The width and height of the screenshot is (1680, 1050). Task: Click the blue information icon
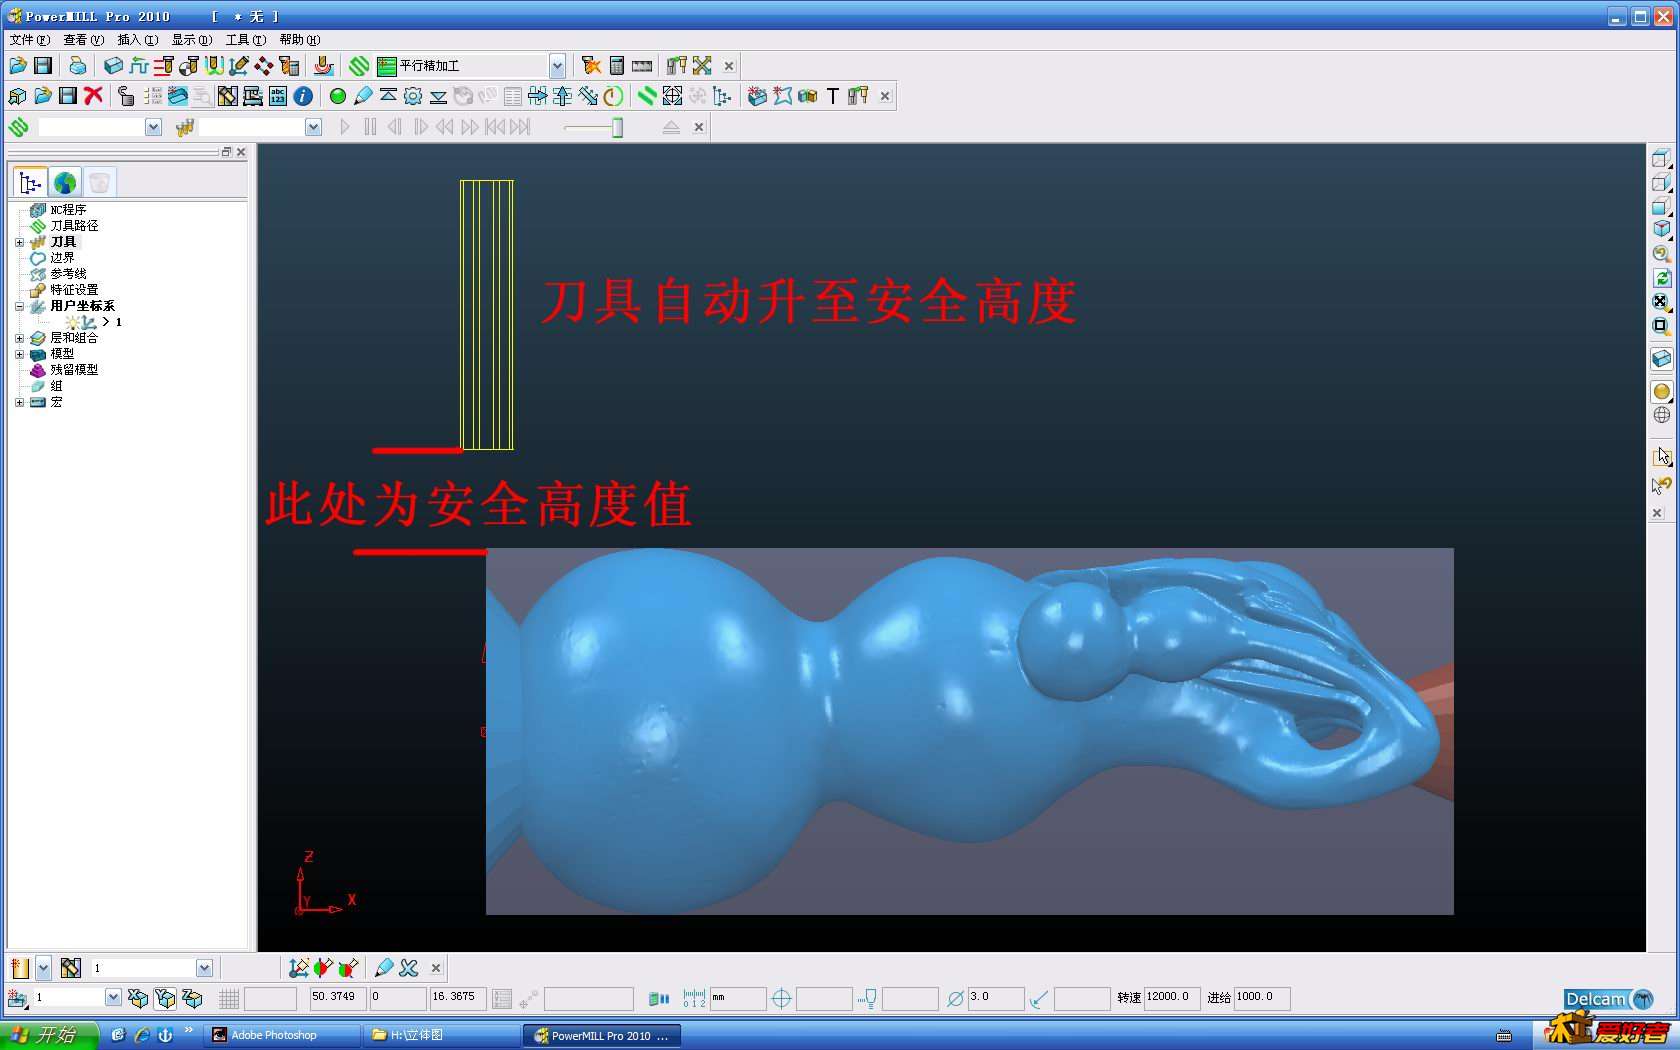(x=303, y=96)
